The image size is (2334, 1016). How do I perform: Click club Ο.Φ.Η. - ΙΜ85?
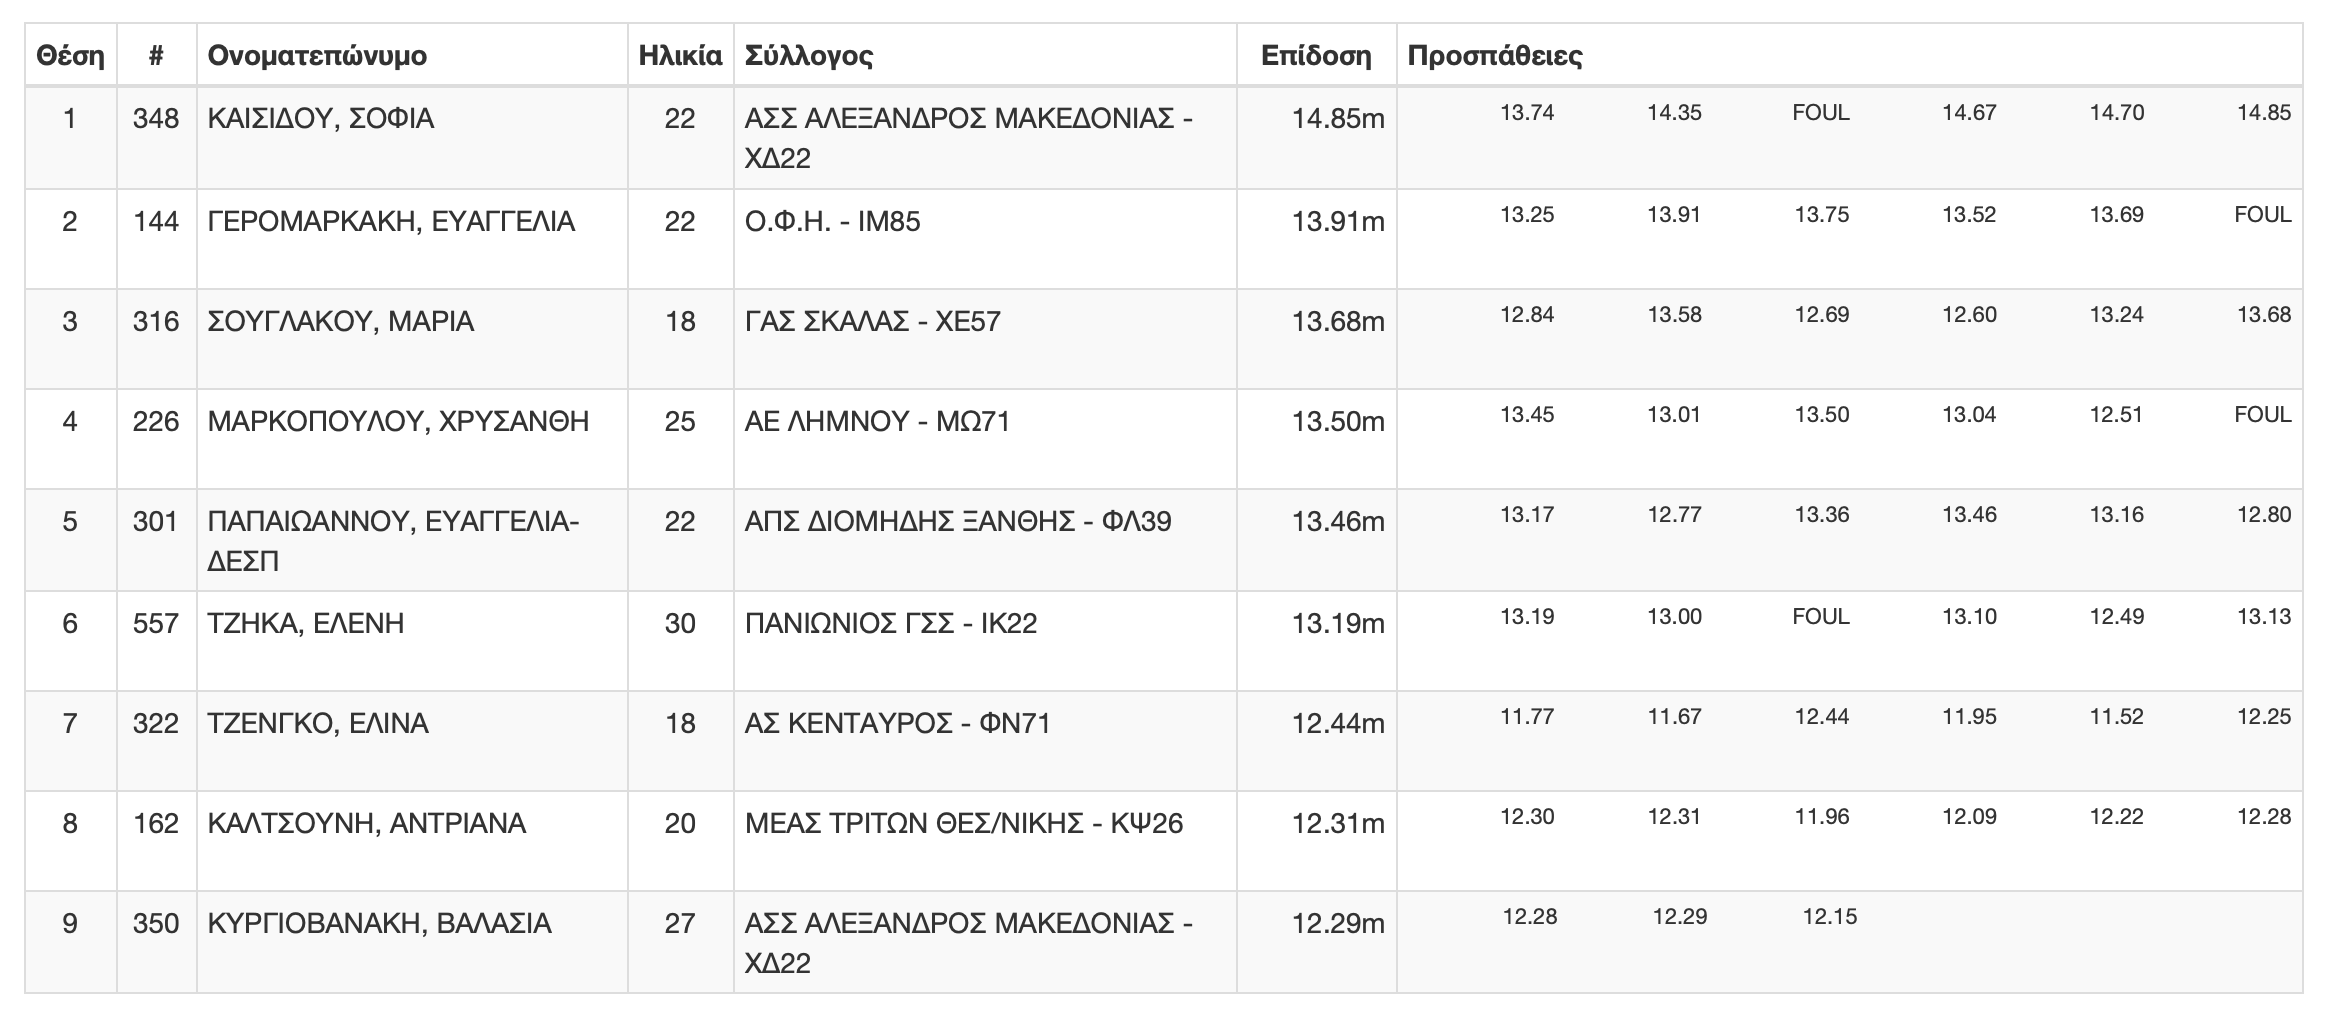click(x=832, y=221)
